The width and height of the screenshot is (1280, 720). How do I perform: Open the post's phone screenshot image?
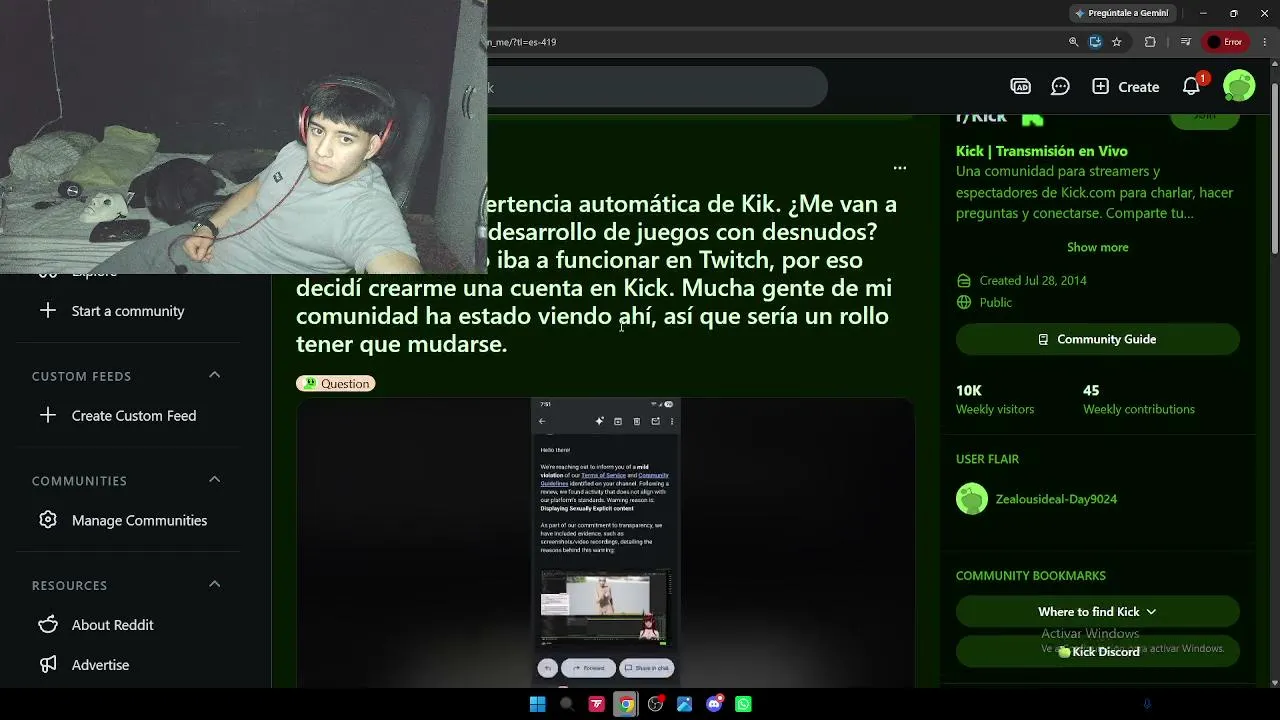click(605, 541)
